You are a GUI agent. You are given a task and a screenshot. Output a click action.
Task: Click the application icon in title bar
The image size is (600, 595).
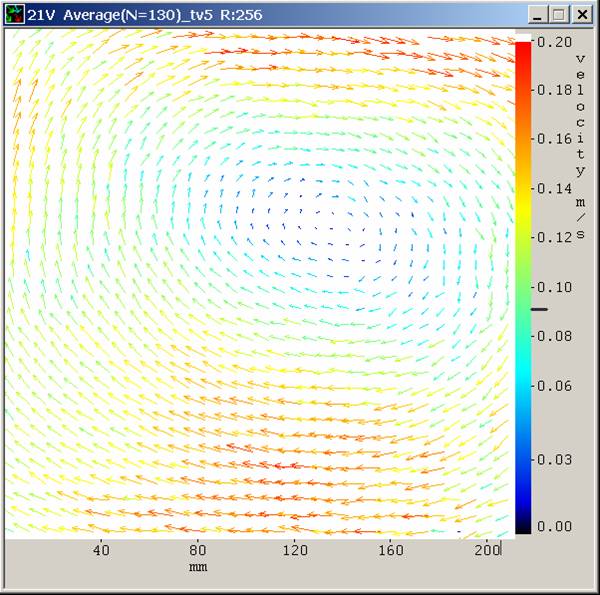[x=15, y=15]
